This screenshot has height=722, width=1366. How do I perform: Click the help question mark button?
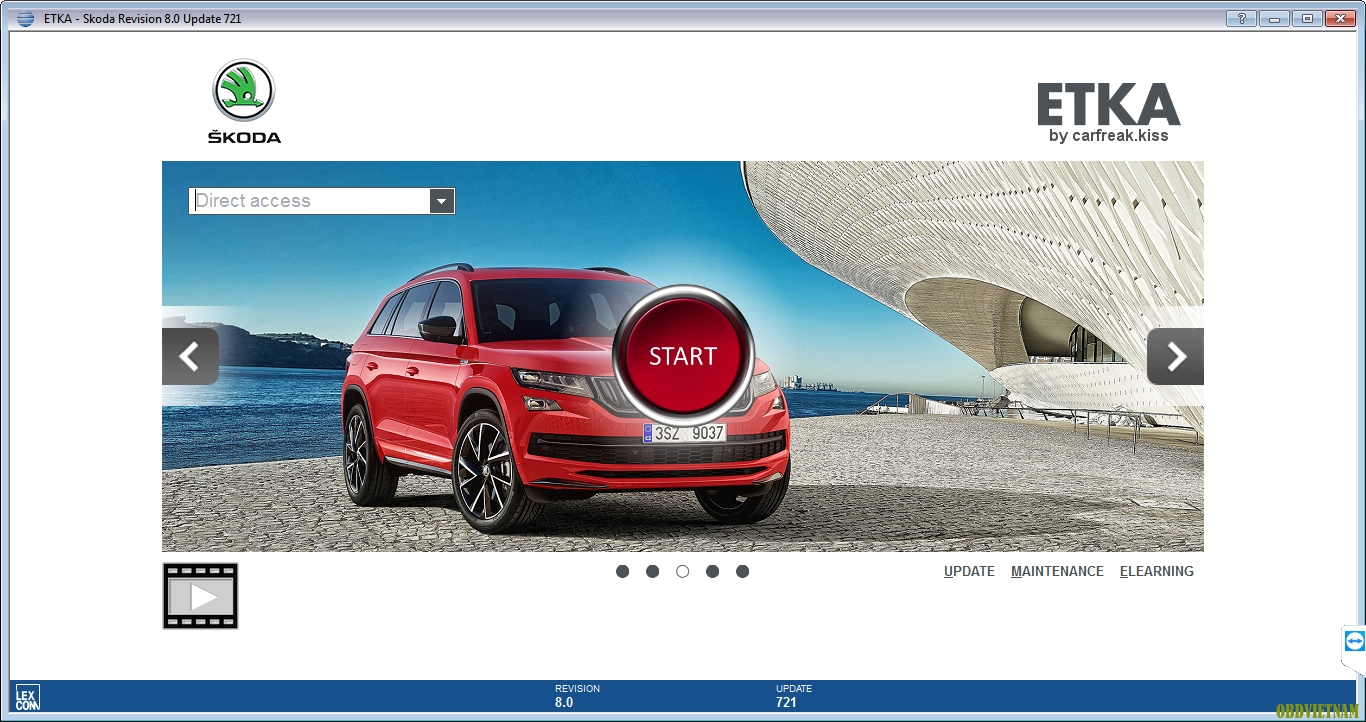pos(1241,18)
